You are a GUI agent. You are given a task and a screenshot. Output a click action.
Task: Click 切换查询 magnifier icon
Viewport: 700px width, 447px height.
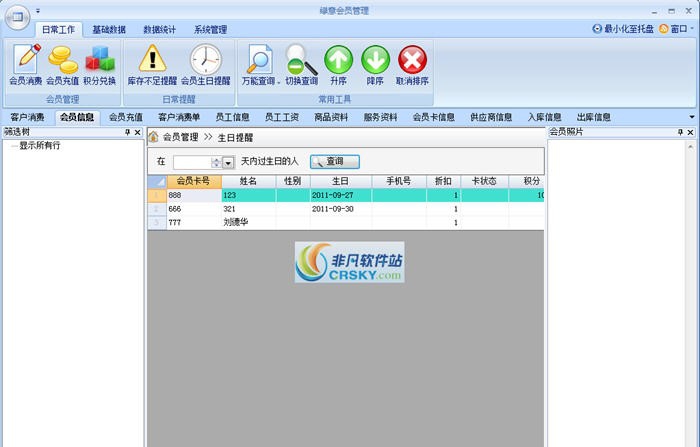click(301, 65)
